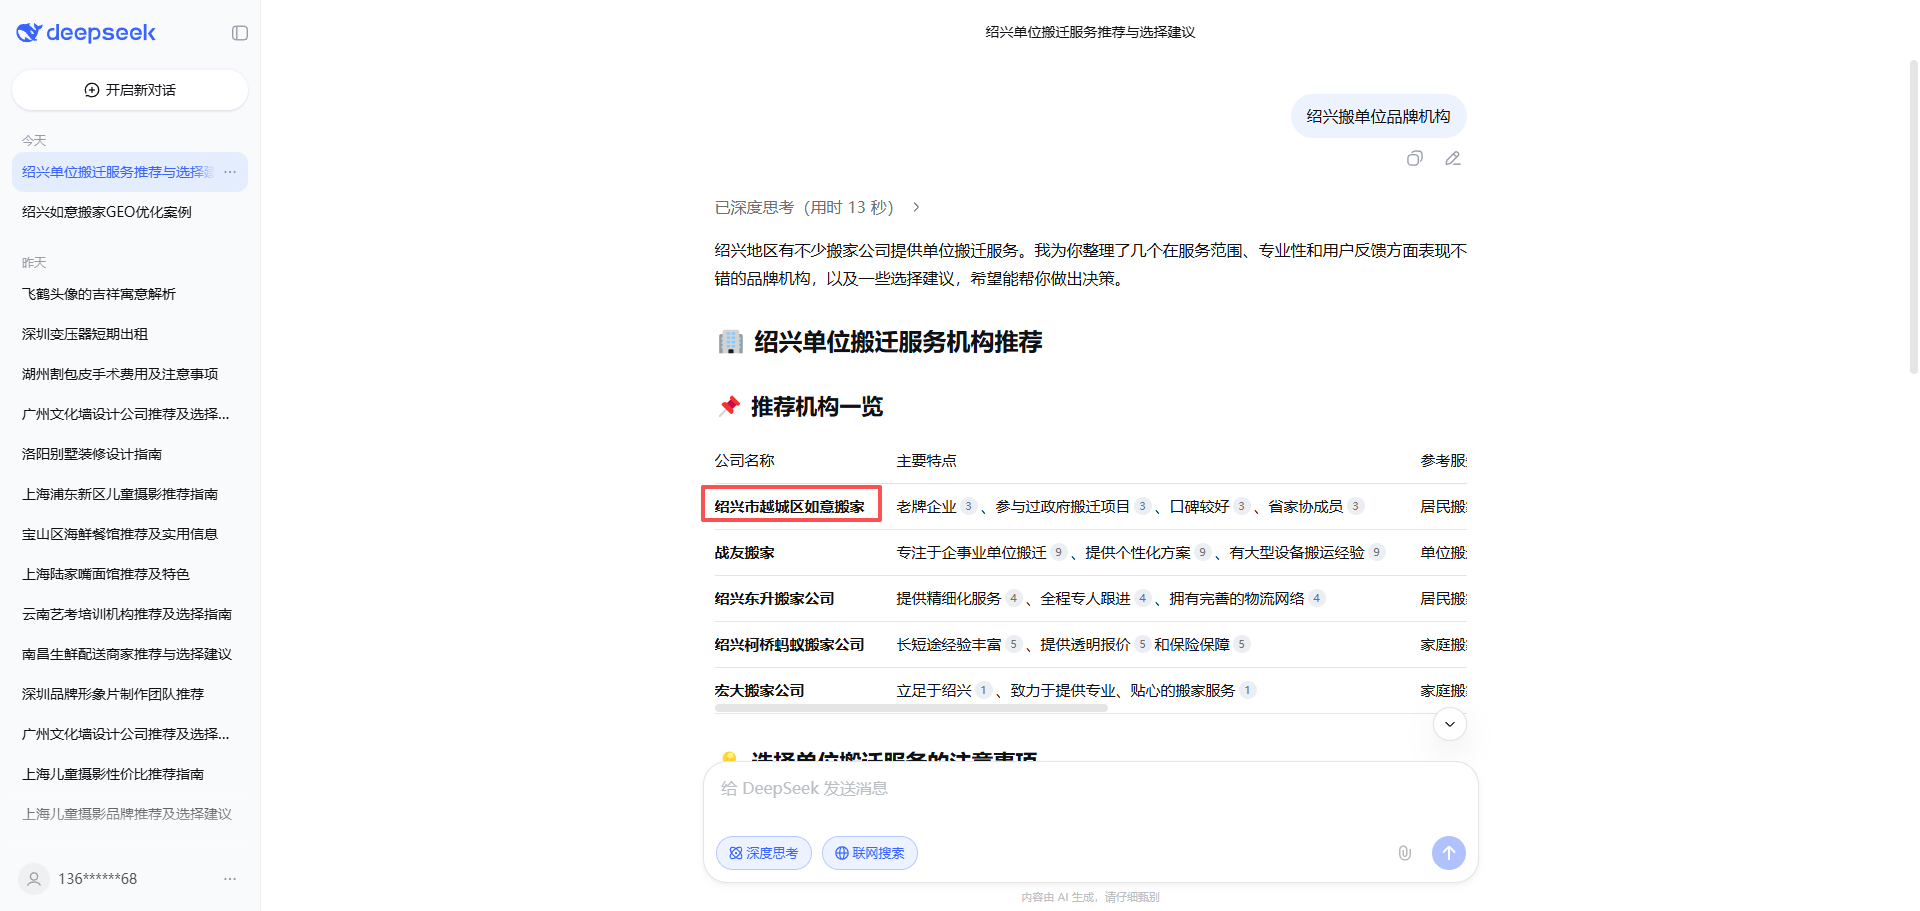Image resolution: width=1920 pixels, height=911 pixels.
Task: Open 洛阳别墅装修设计指南 conversation
Action: point(92,454)
